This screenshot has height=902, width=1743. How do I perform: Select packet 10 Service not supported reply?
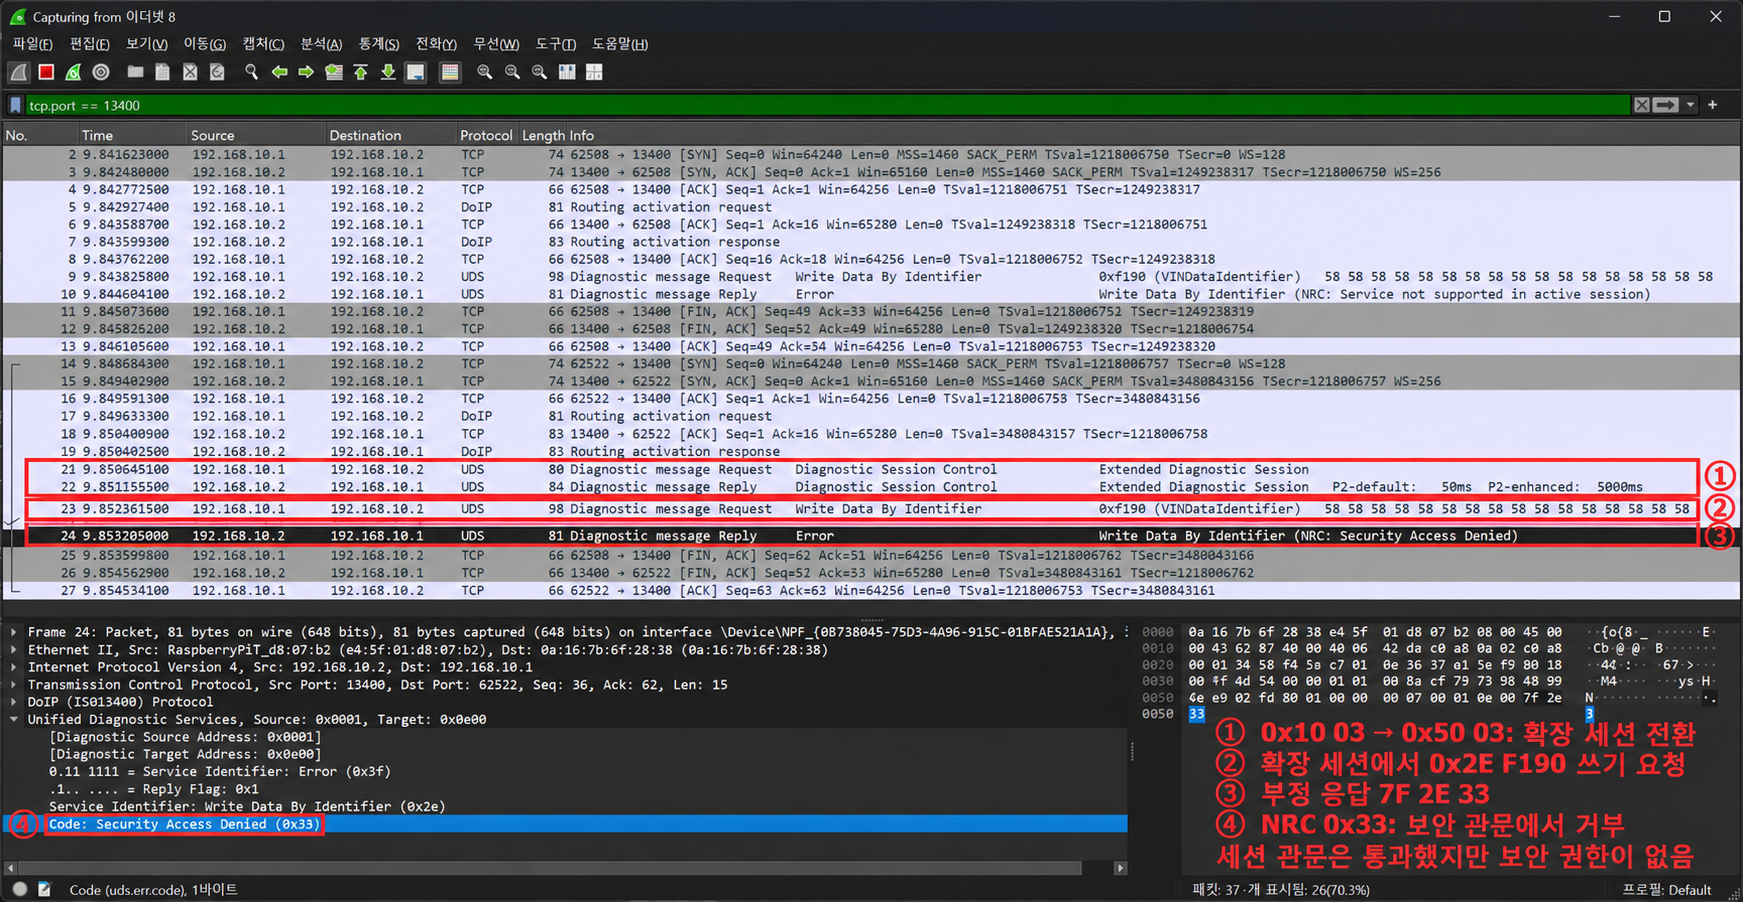870,294
